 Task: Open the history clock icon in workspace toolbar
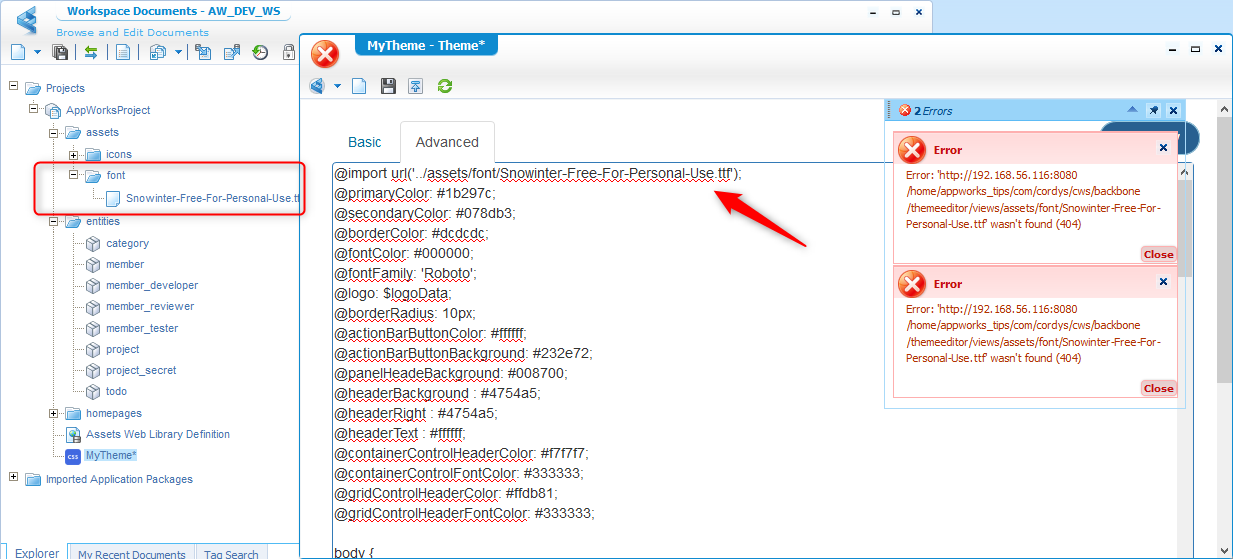(x=260, y=53)
